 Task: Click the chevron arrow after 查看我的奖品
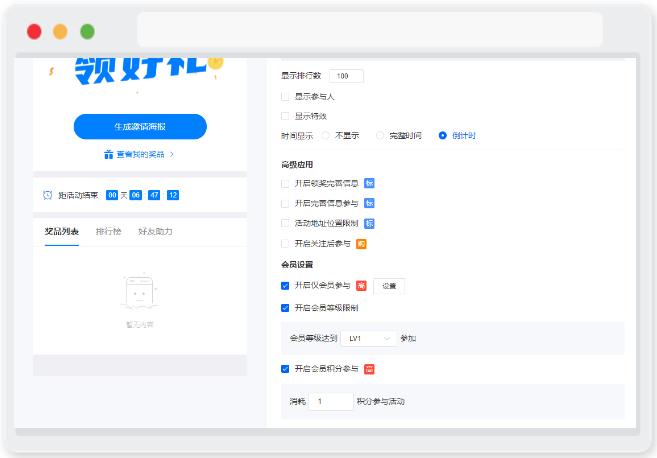pyautogui.click(x=172, y=155)
